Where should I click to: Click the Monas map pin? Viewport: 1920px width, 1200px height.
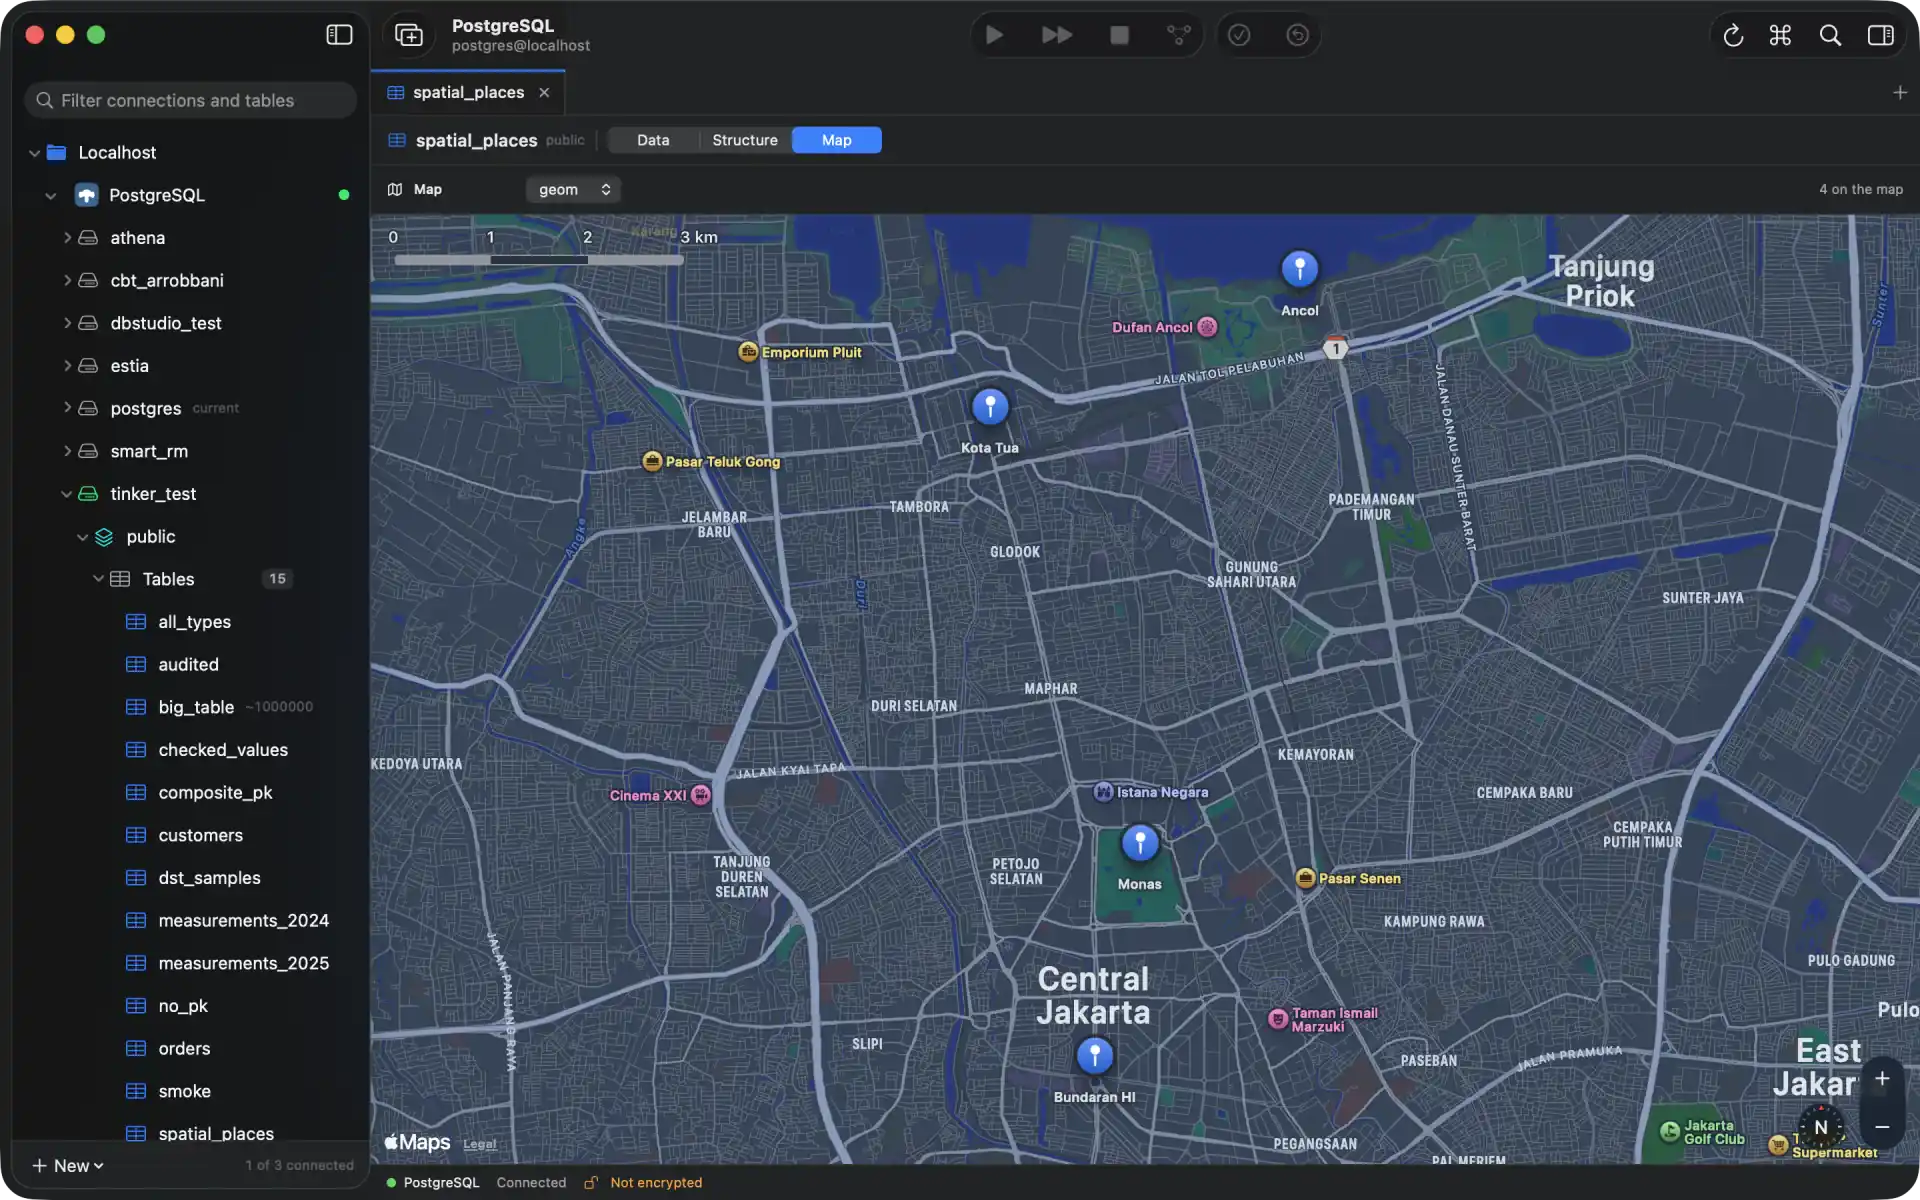click(1140, 843)
